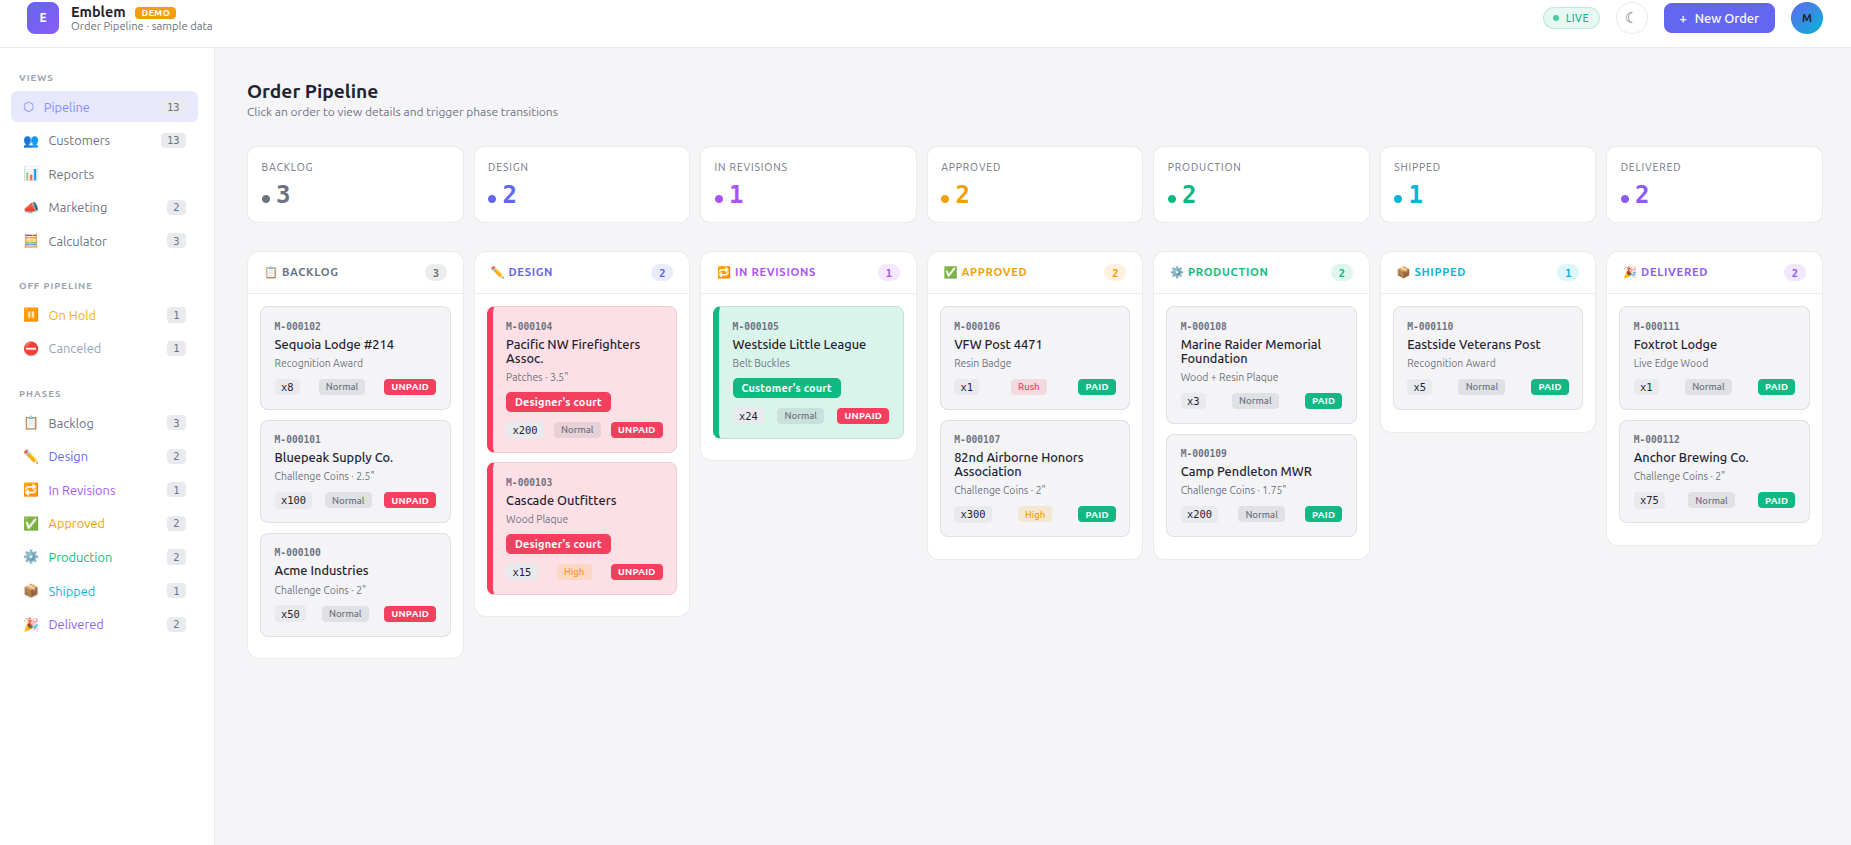Click the In Revisions column header icon
The image size is (1851, 845).
(723, 272)
